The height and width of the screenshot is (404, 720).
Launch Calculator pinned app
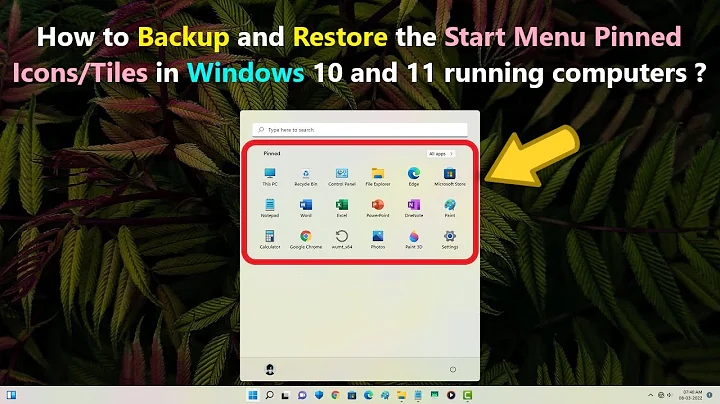[x=270, y=240]
